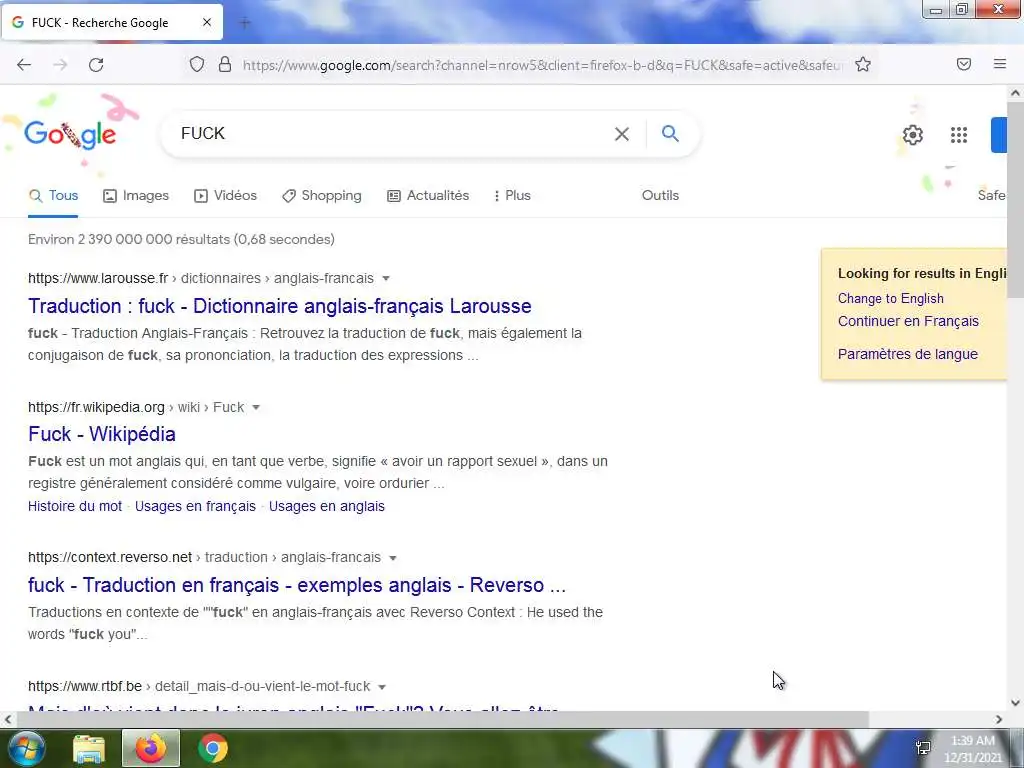1024x768 pixels.
Task: Close the FUCK - Recherche Google tab
Action: click(207, 22)
